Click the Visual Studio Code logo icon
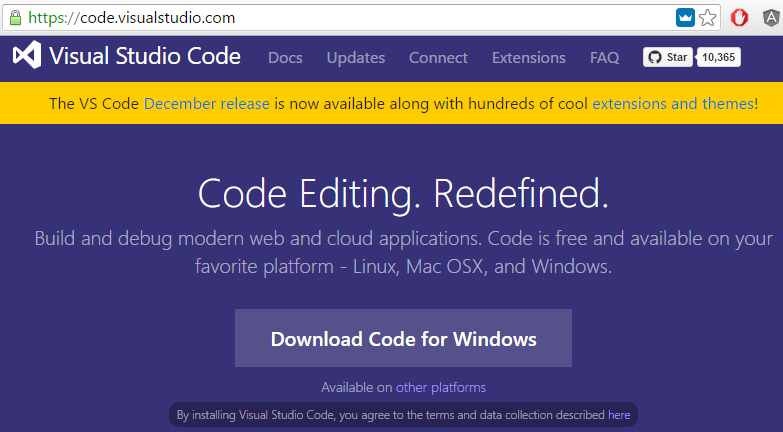 (x=27, y=54)
